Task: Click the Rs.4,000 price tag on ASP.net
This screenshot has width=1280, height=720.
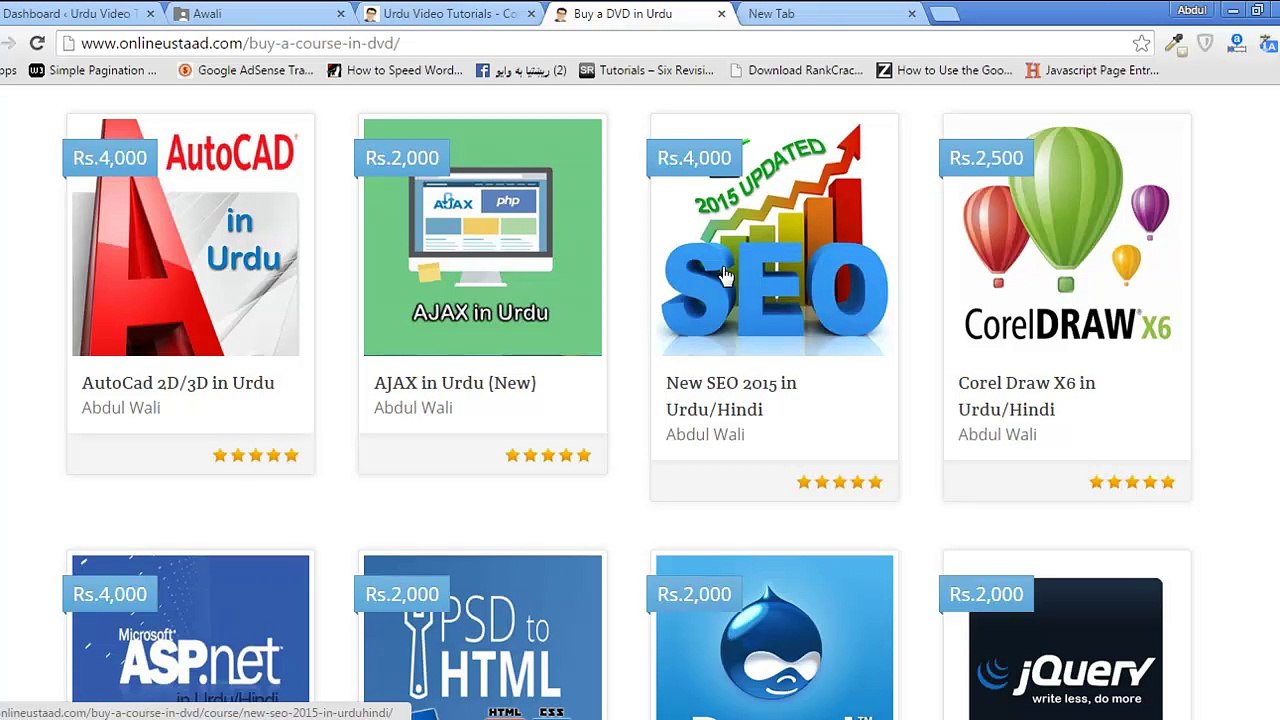Action: tap(110, 594)
